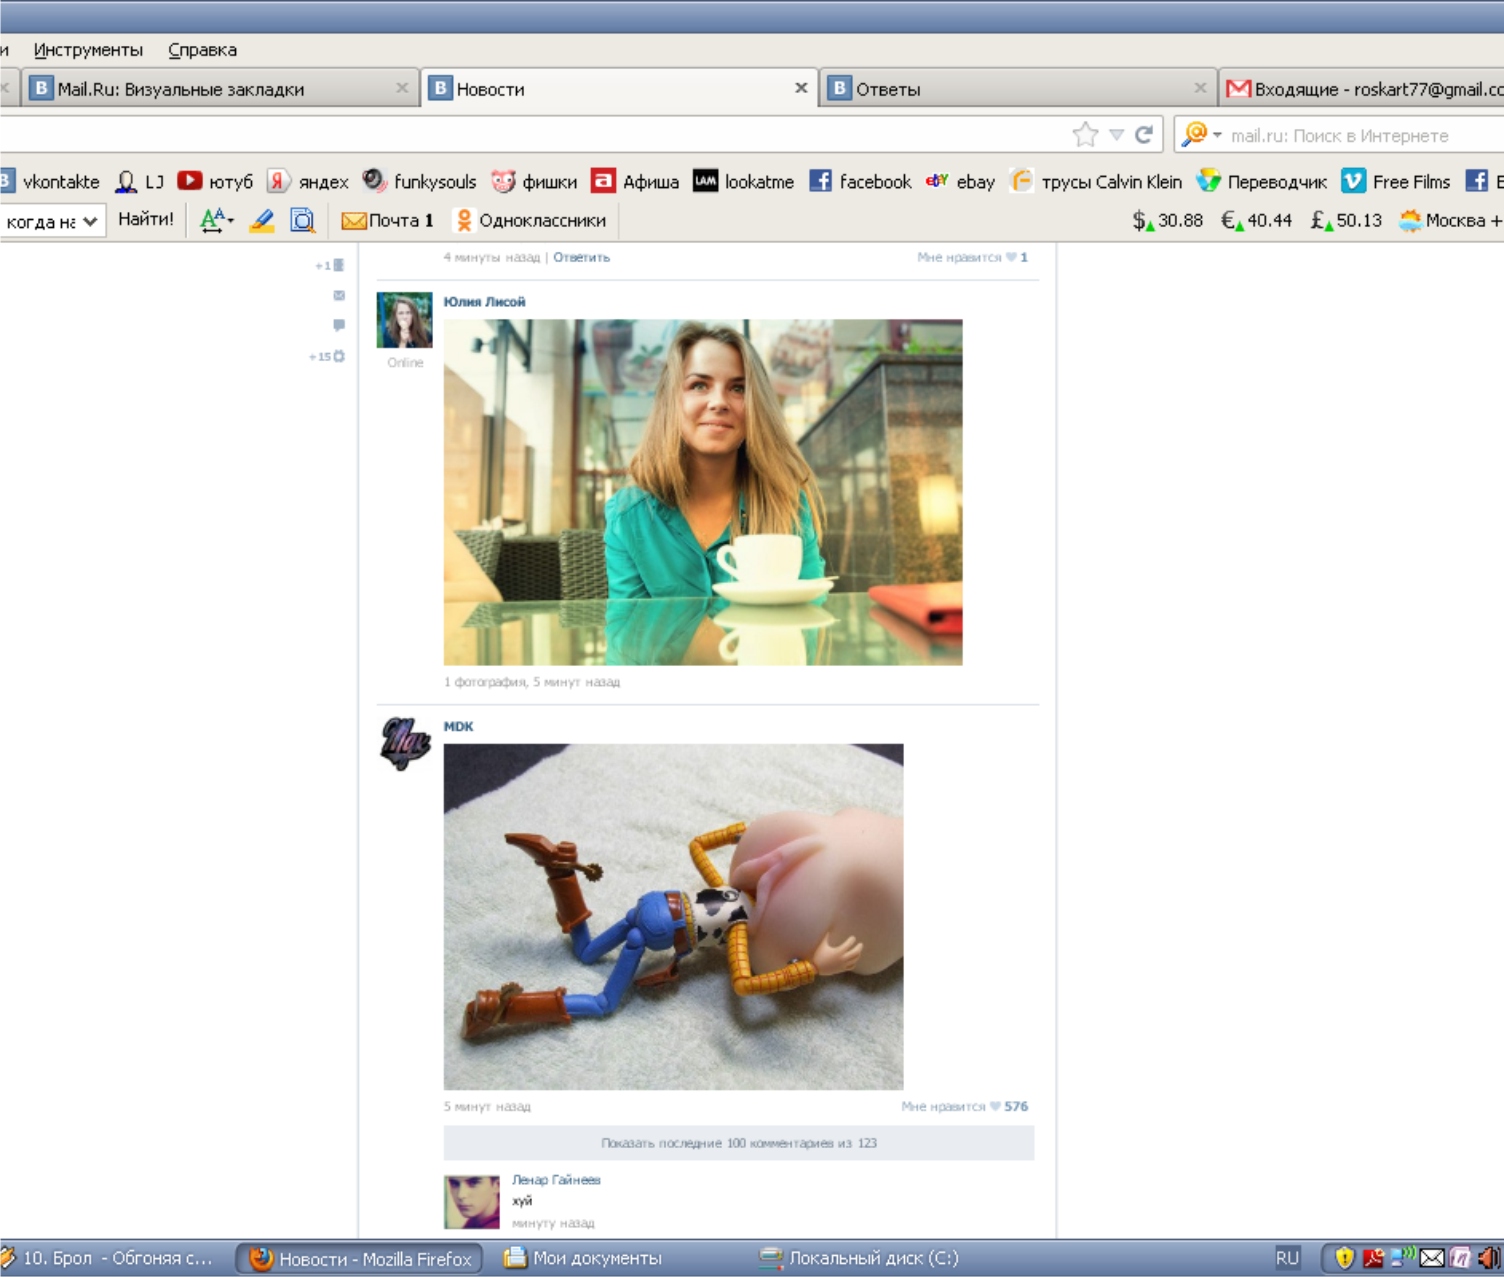
Task: Open the яндех bookmark
Action: [x=308, y=181]
